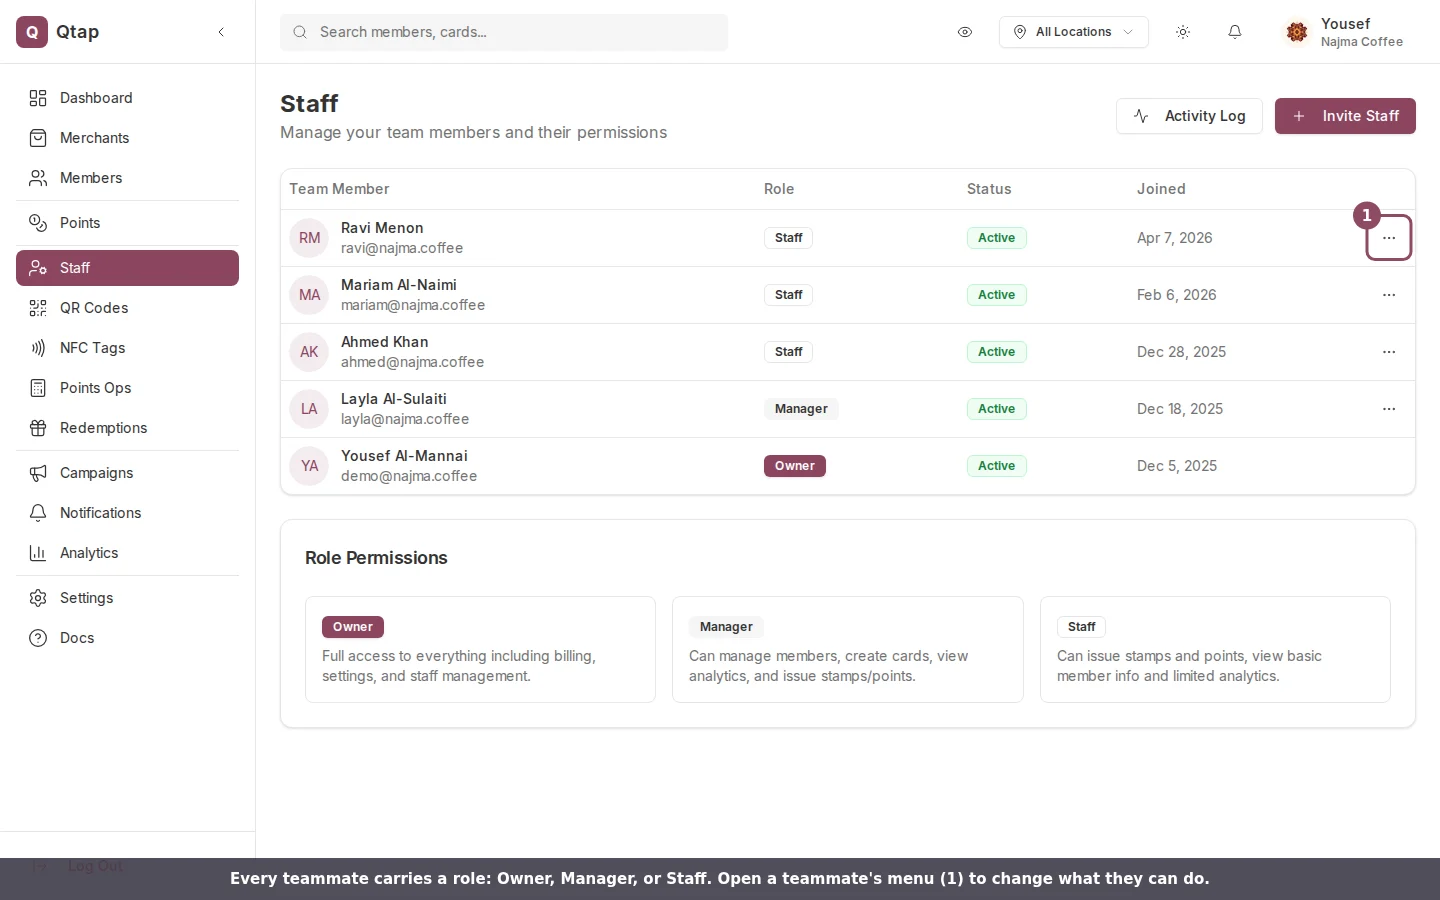Open the All Locations dropdown
1440x900 pixels.
point(1074,32)
